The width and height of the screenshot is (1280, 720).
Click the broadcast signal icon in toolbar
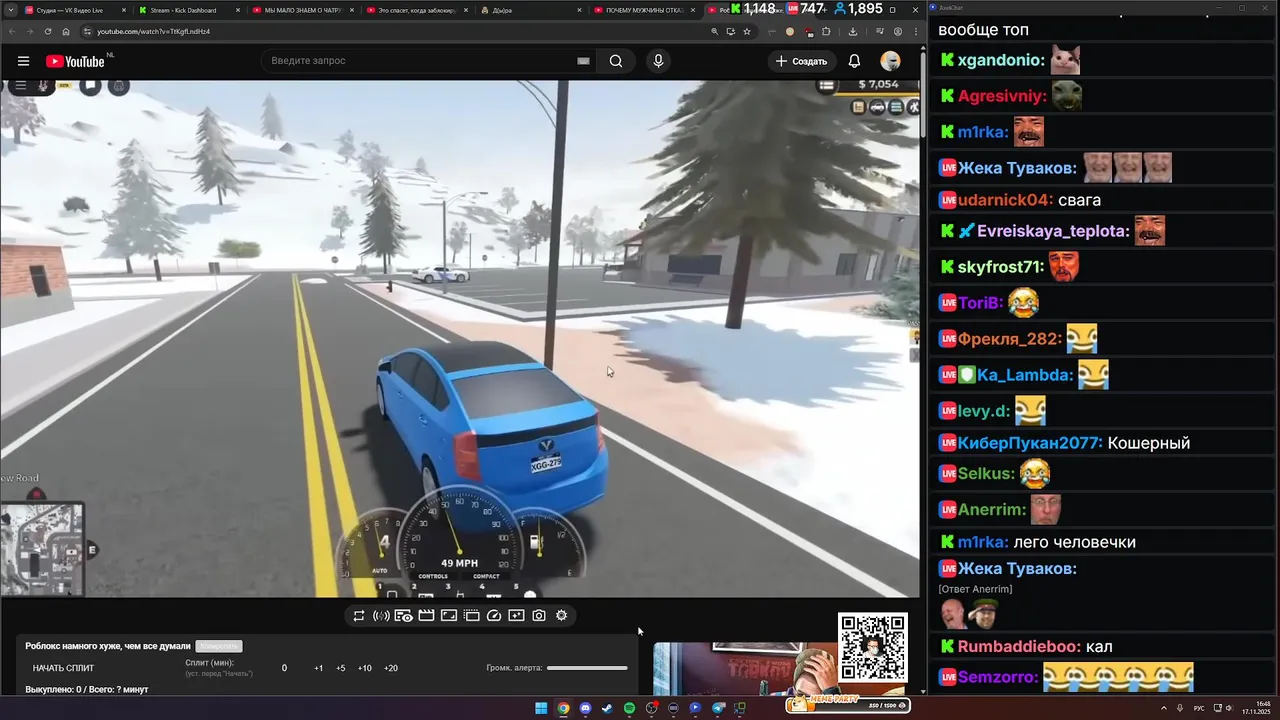click(x=381, y=616)
